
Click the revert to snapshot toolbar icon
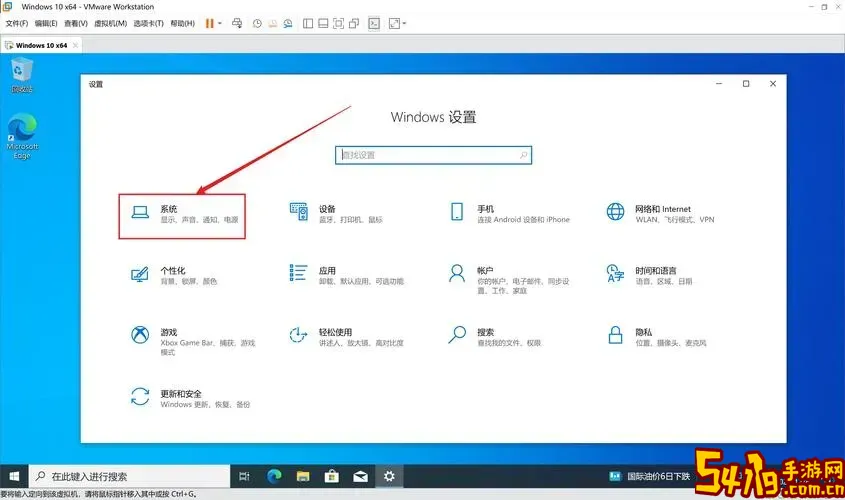click(x=273, y=24)
